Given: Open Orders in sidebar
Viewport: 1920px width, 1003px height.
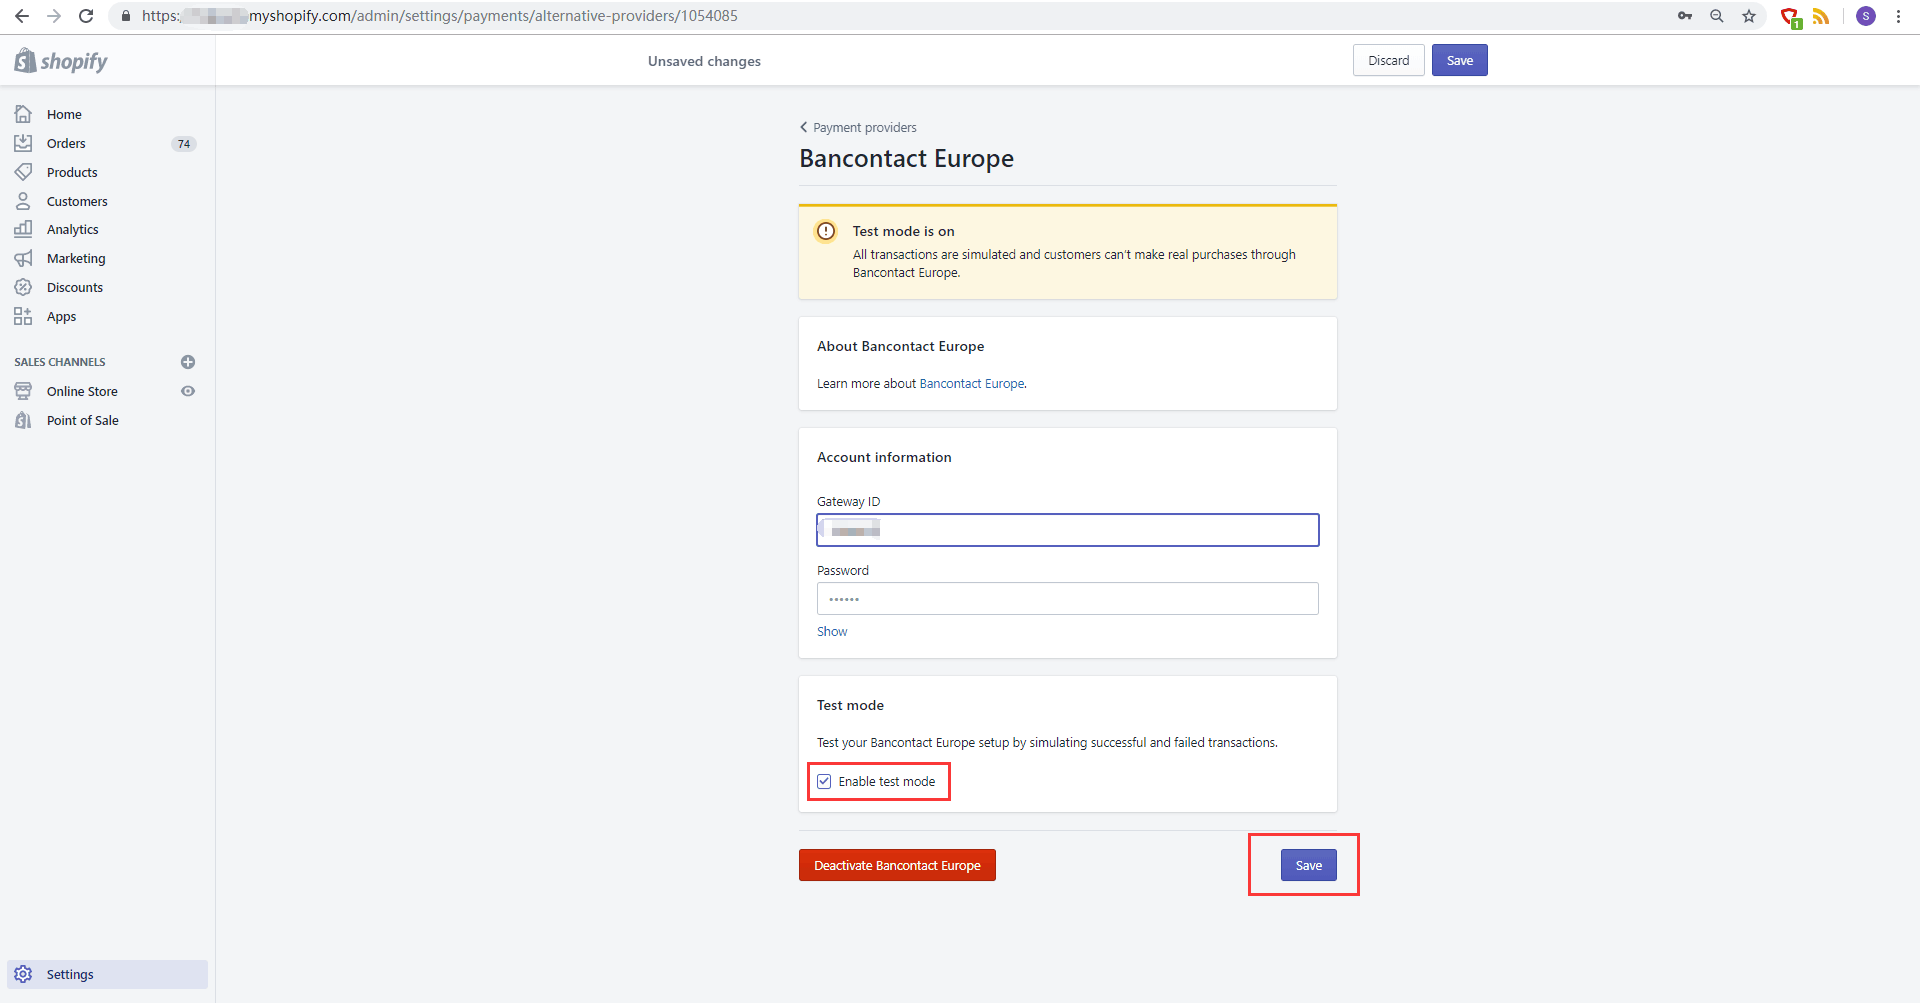Looking at the screenshot, I should tap(66, 143).
